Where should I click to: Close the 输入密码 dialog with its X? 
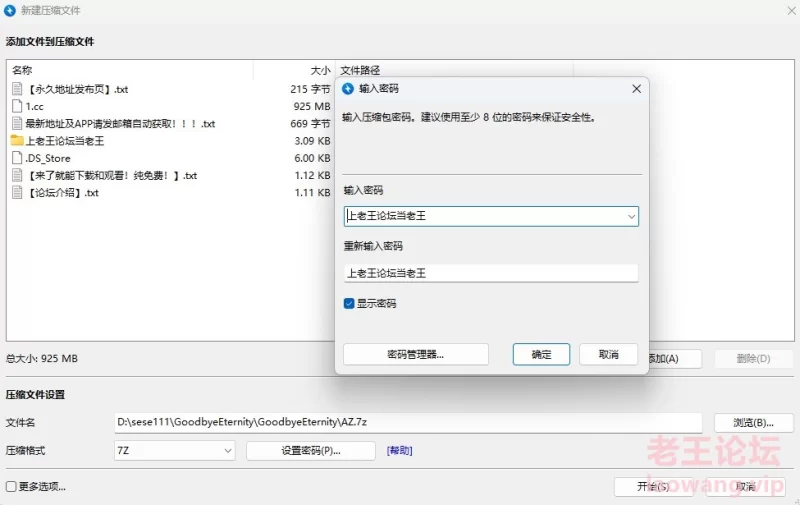click(x=636, y=89)
